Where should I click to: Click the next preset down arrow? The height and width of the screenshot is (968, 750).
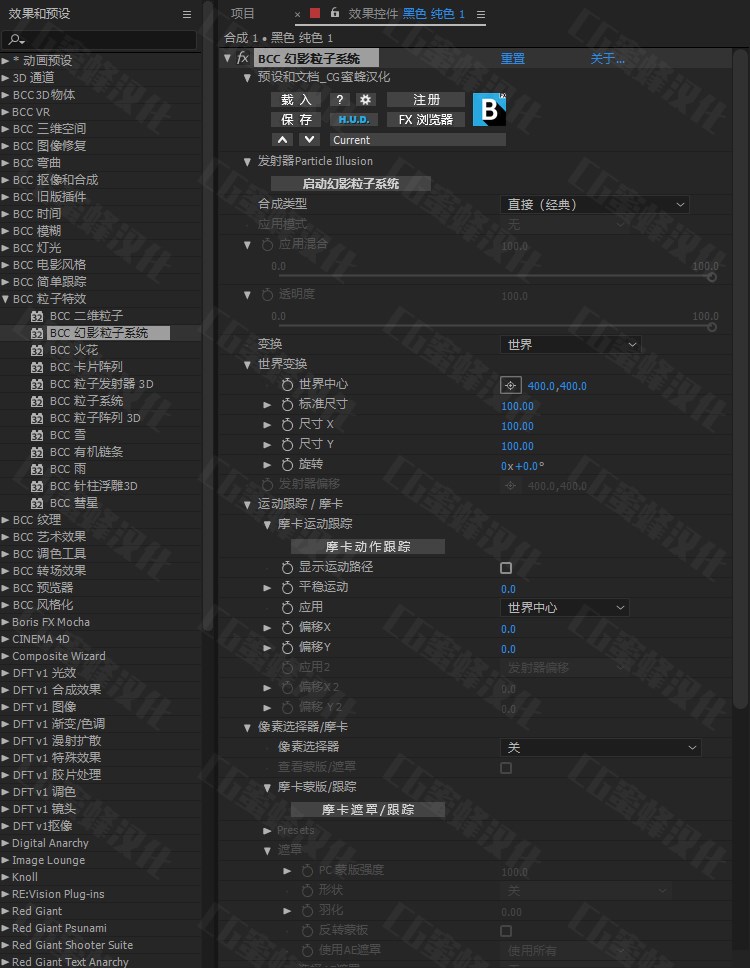(x=309, y=140)
